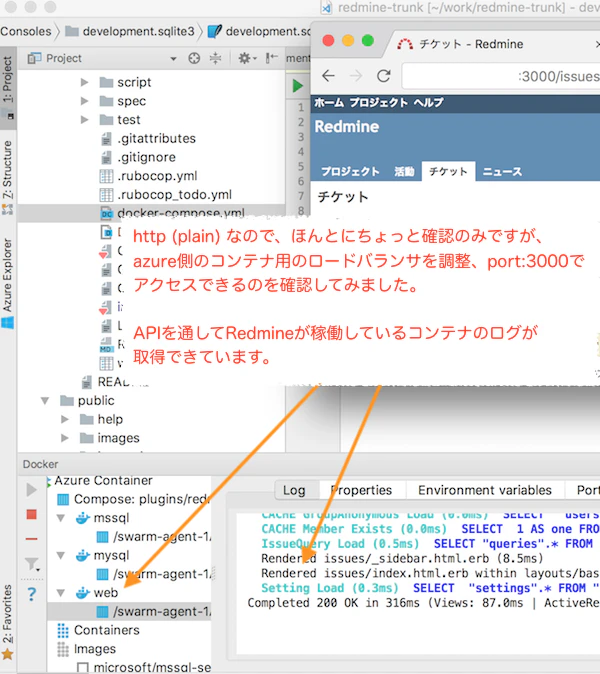The height and width of the screenshot is (674, 600).
Task: Expand the images folder
Action: (x=65, y=438)
